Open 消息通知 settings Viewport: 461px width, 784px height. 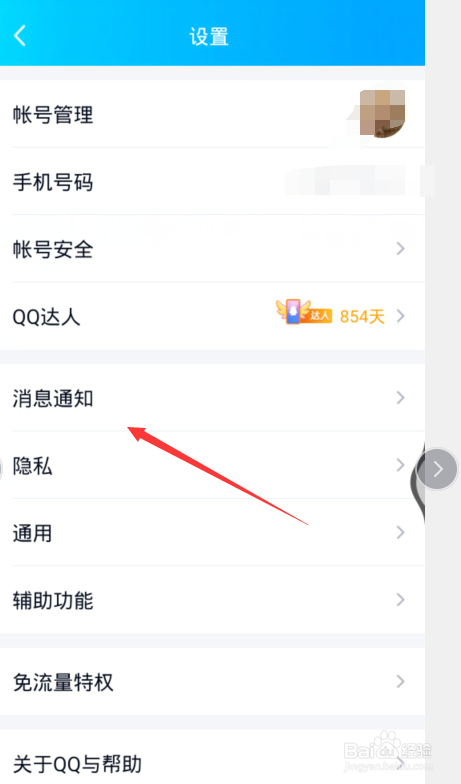[x=212, y=398]
